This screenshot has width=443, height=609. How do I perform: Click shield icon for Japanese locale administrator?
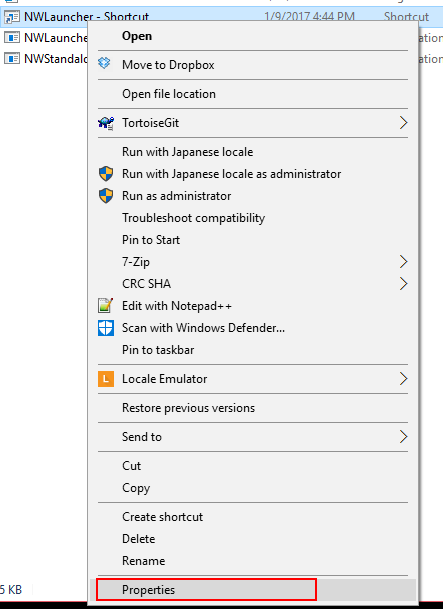pyautogui.click(x=106, y=174)
